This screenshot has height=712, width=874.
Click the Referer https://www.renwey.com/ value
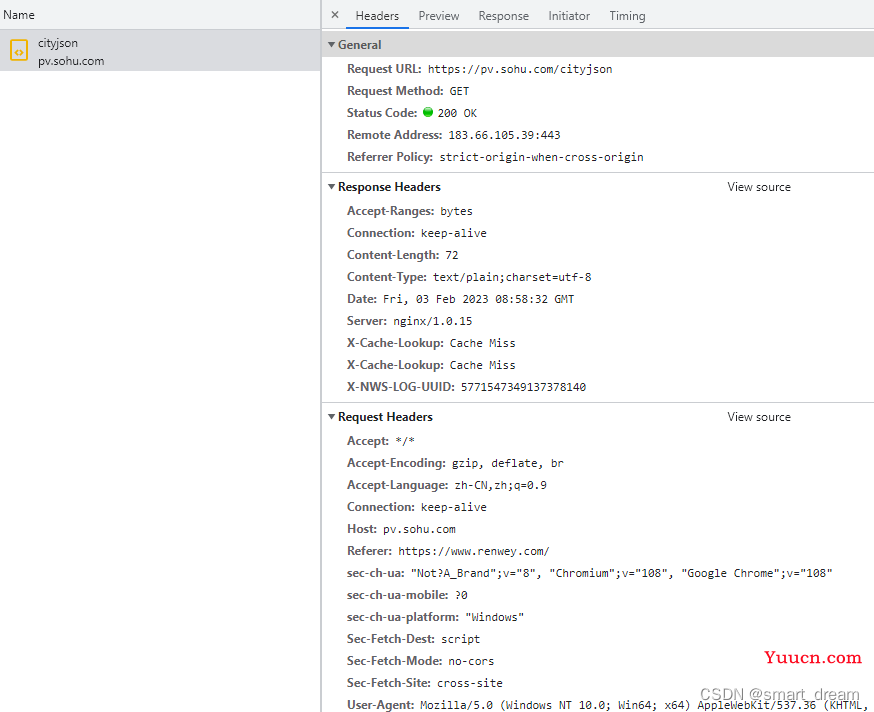(x=474, y=551)
